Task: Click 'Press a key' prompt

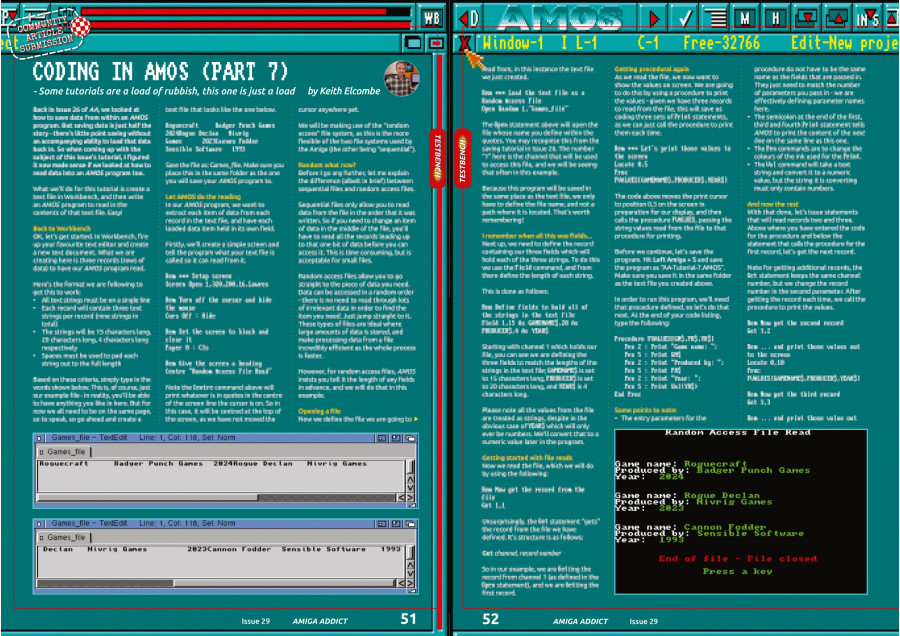Action: pyautogui.click(x=738, y=571)
